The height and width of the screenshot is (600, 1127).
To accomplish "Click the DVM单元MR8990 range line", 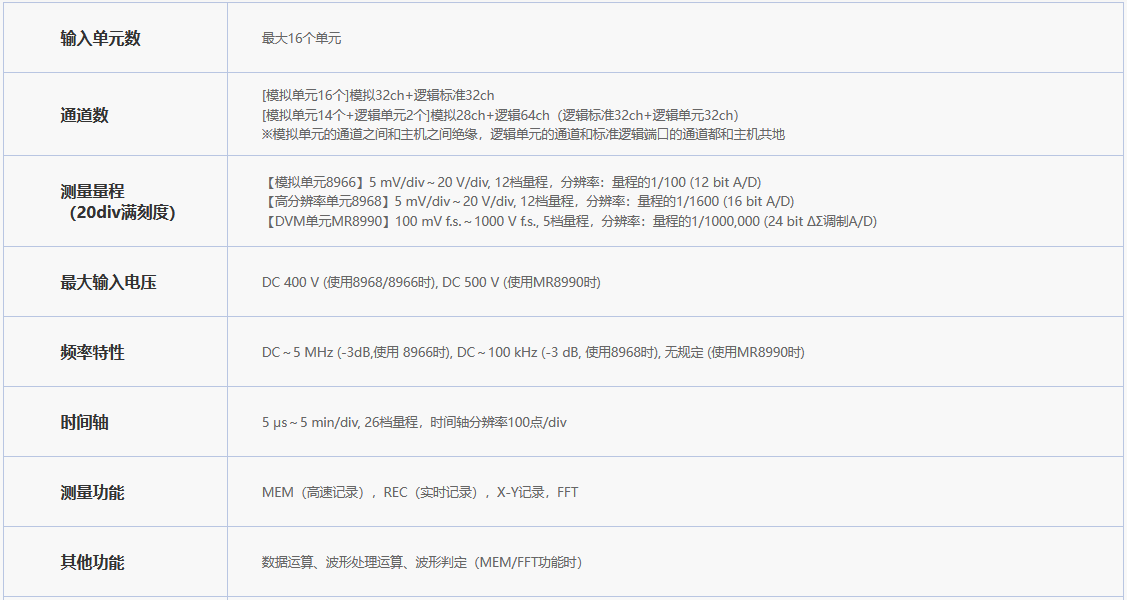I will (569, 221).
